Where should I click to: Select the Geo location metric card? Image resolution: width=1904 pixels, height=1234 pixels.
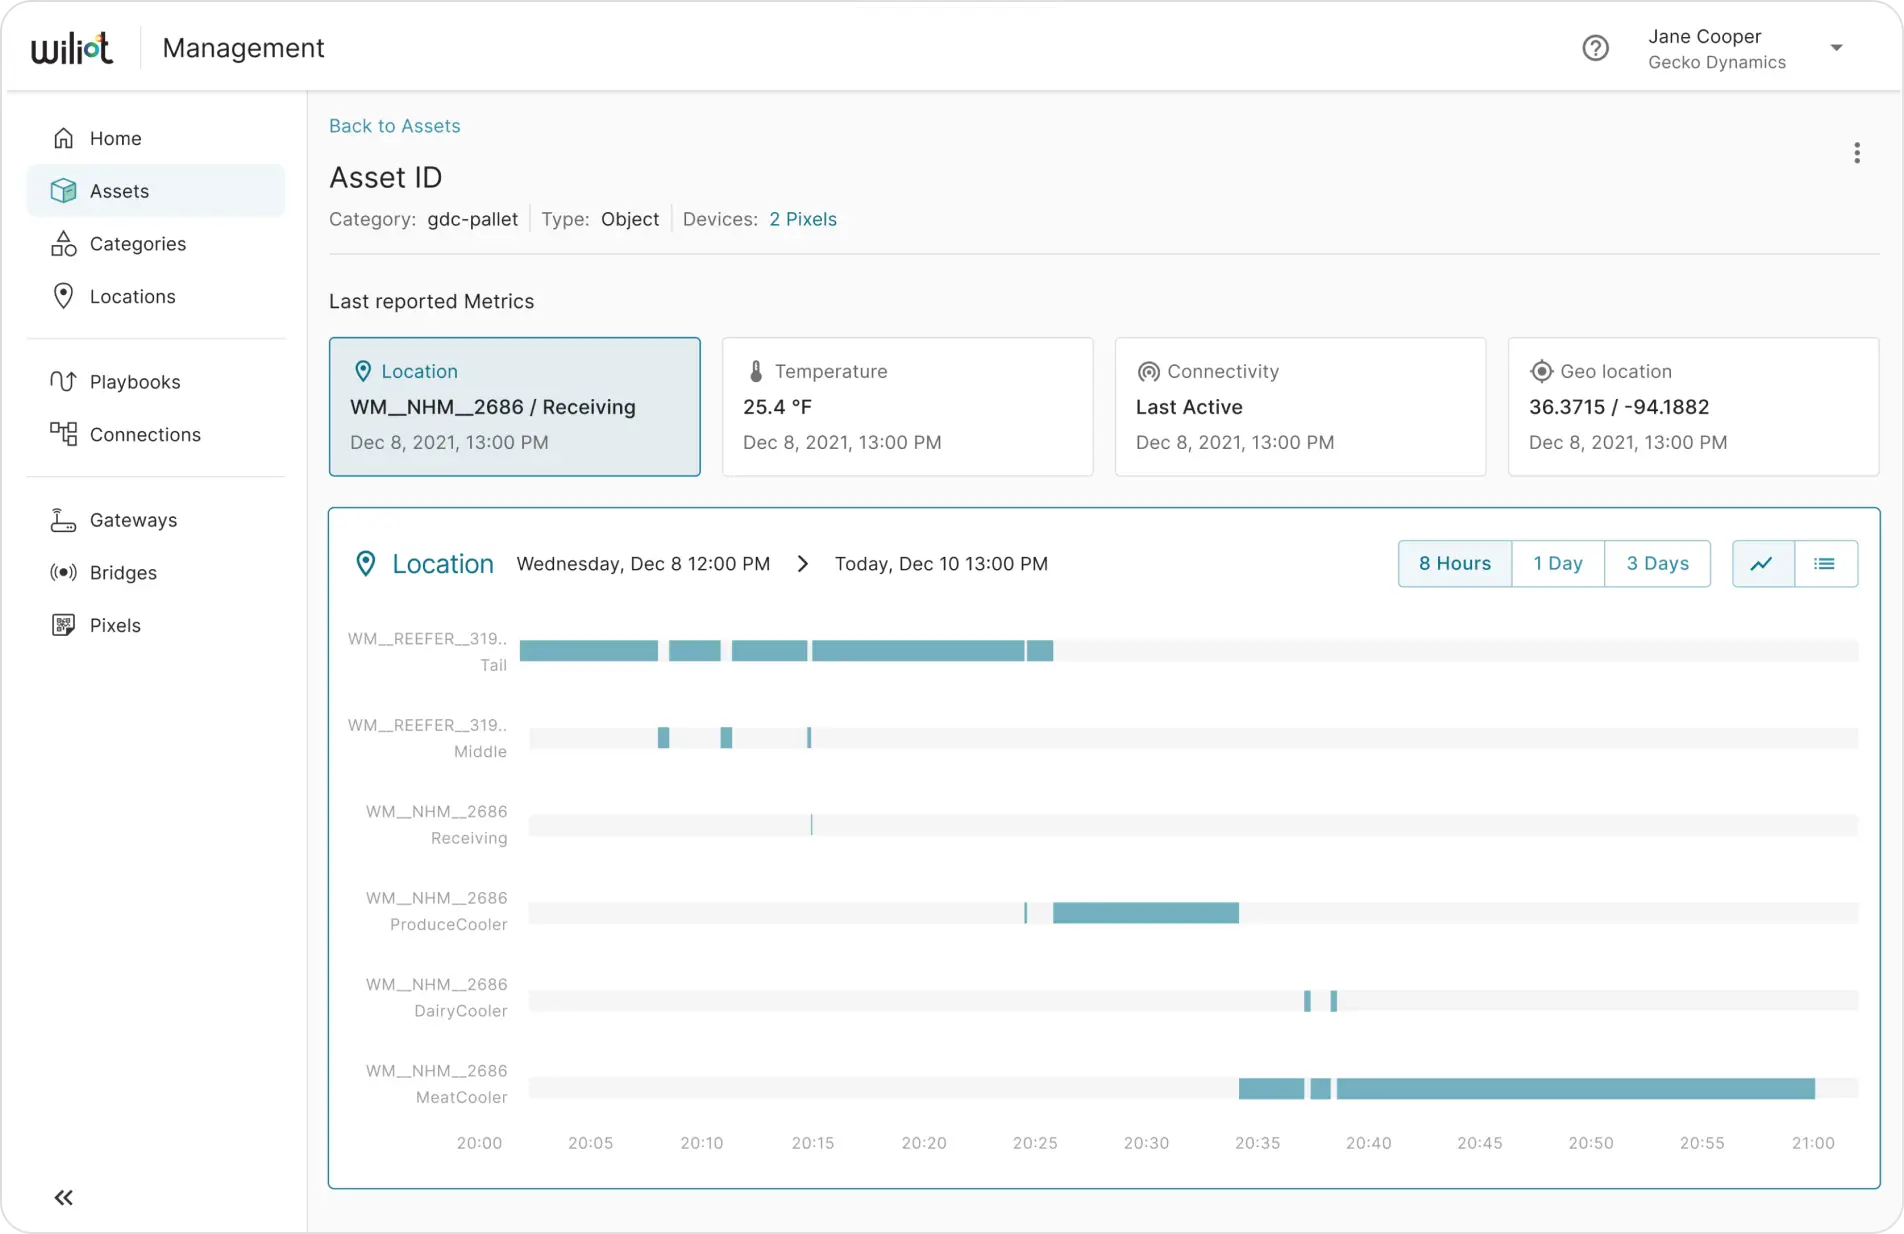click(x=1693, y=406)
